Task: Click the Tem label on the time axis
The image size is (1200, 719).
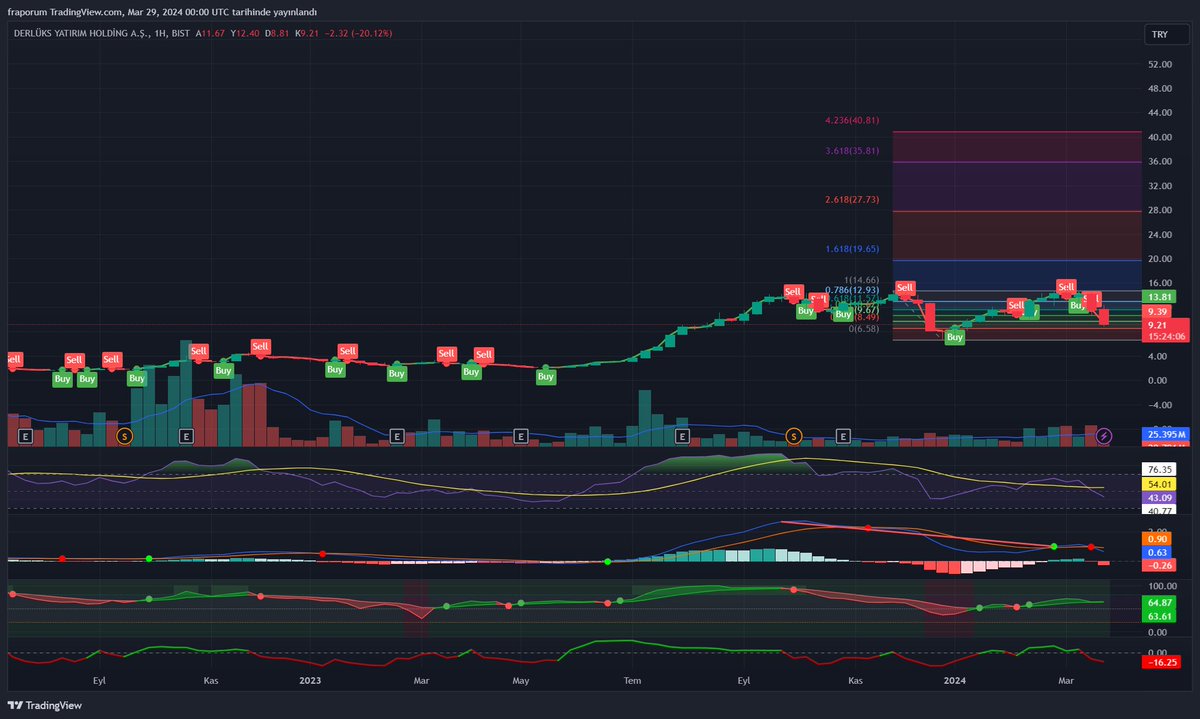Action: pos(631,680)
